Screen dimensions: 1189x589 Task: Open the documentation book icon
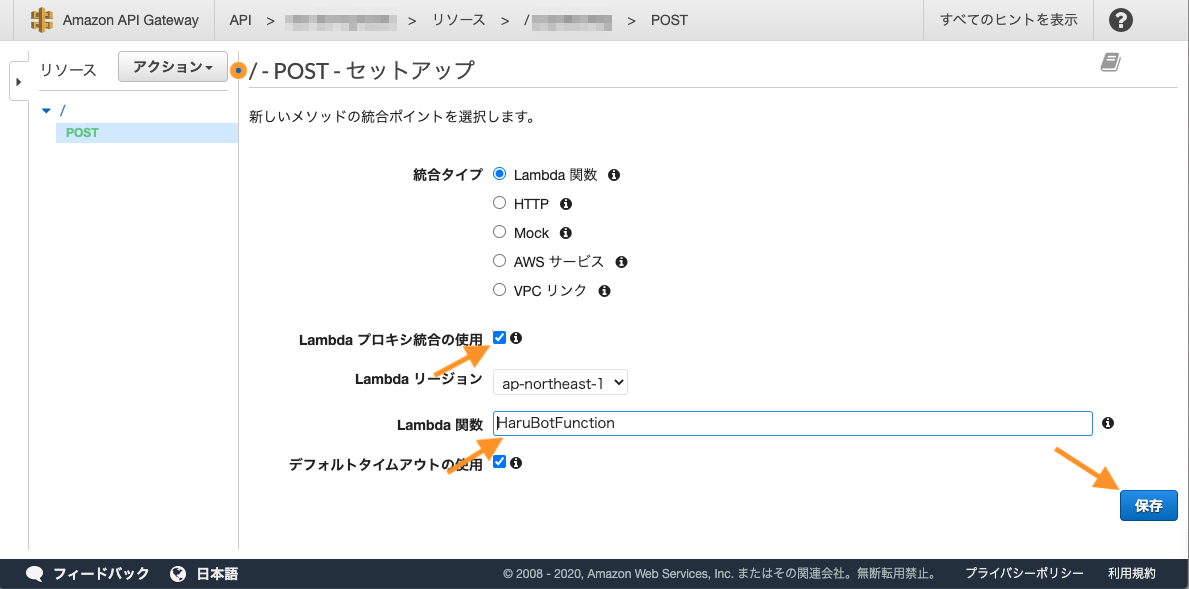pos(1110,62)
